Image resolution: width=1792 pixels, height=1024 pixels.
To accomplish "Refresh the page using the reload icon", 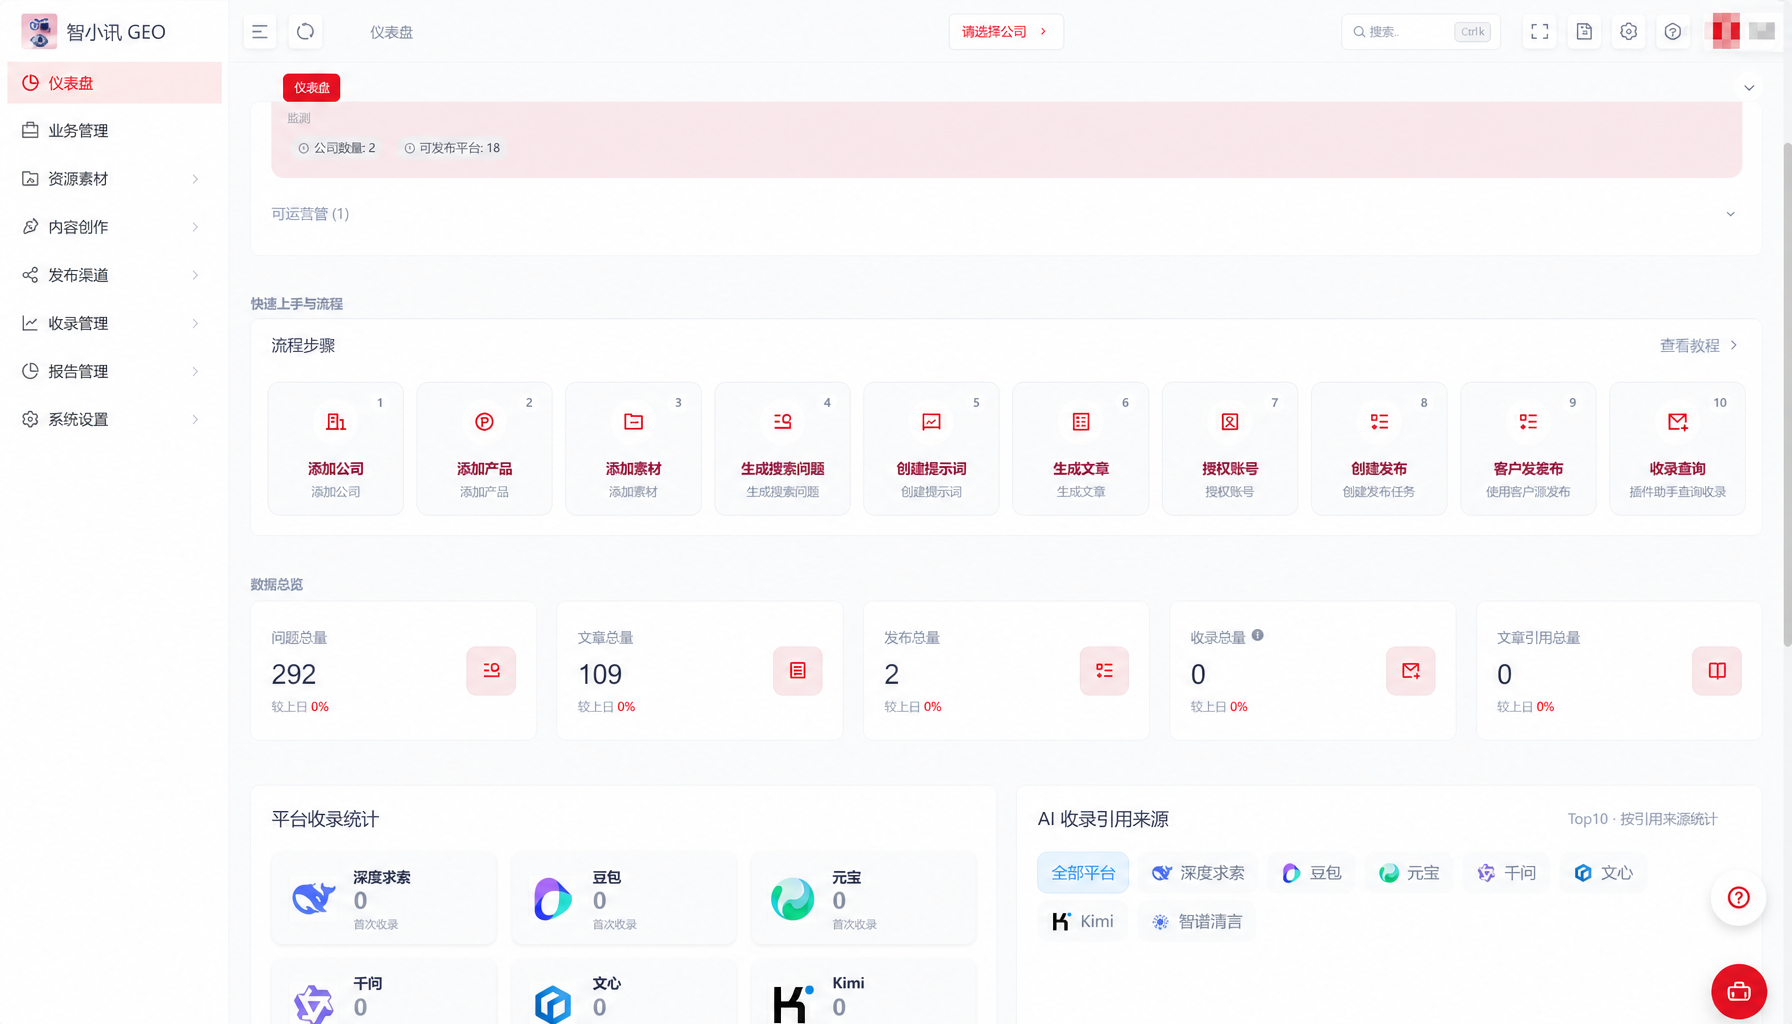I will click(x=306, y=32).
